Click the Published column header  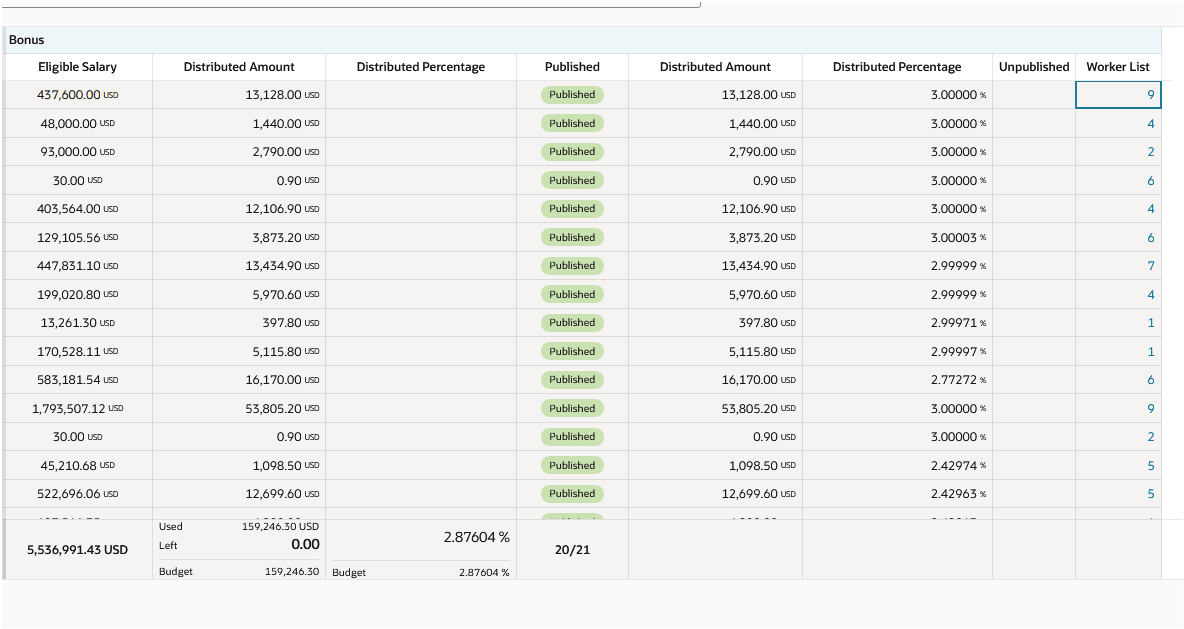[572, 66]
